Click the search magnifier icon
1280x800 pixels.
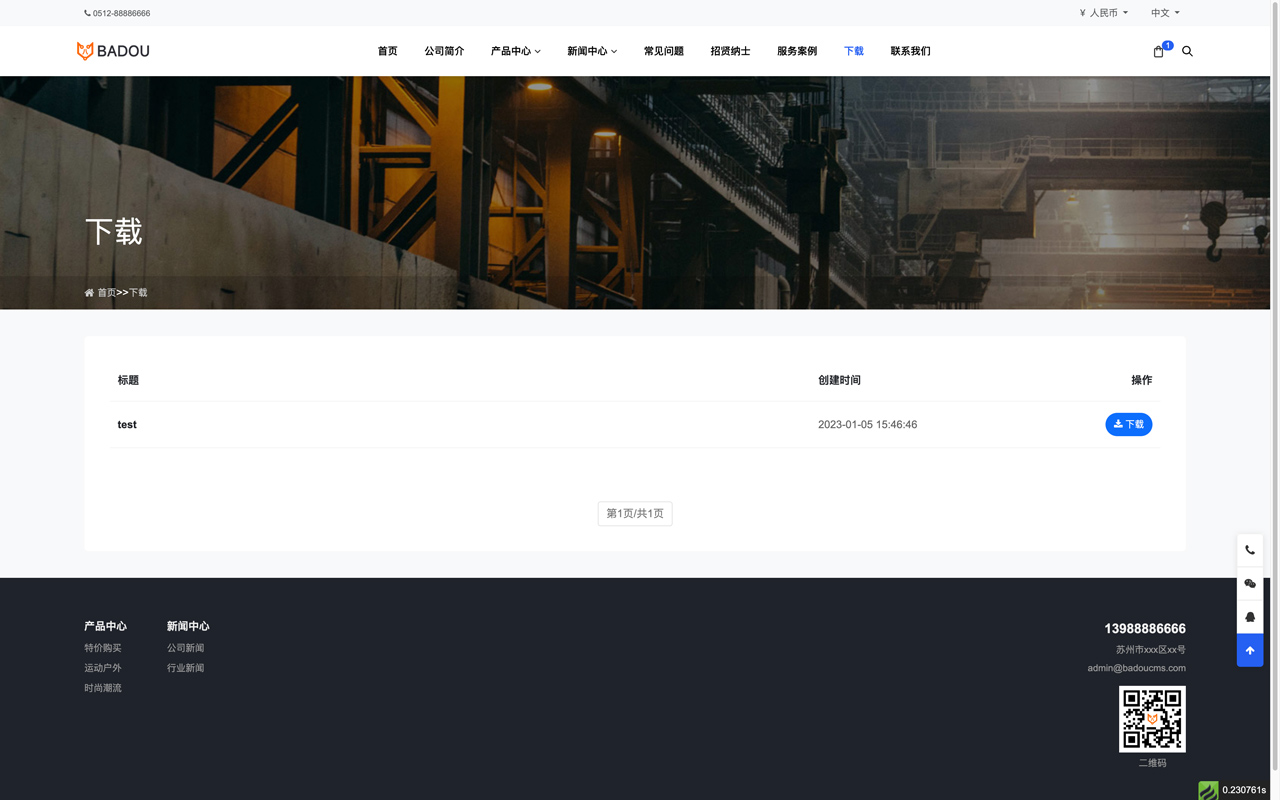[1187, 51]
